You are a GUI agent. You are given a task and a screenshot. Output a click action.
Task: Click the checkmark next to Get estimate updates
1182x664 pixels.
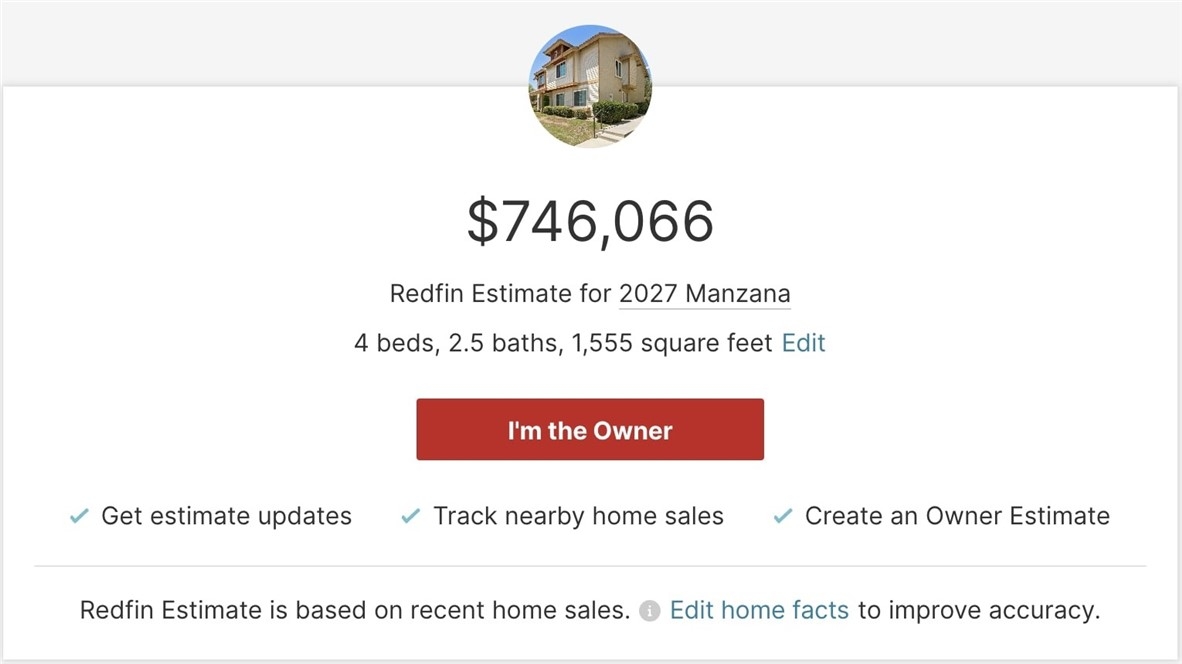[x=79, y=516]
